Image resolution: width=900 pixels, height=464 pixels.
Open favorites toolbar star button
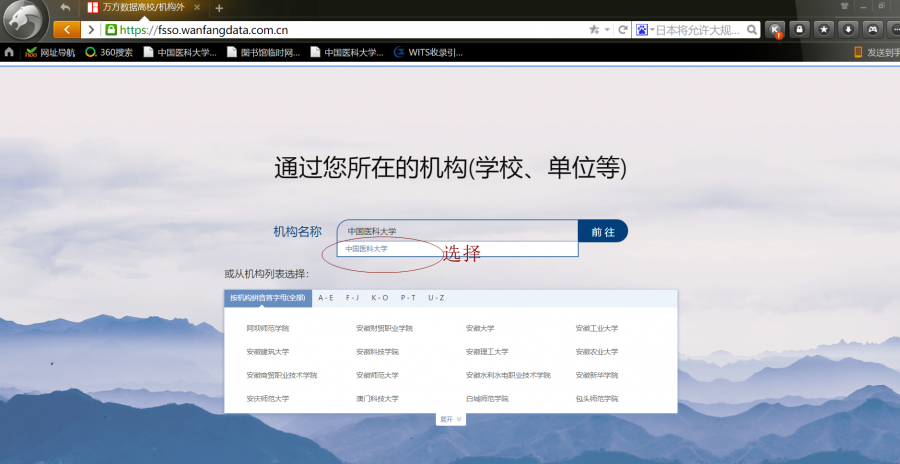point(824,29)
